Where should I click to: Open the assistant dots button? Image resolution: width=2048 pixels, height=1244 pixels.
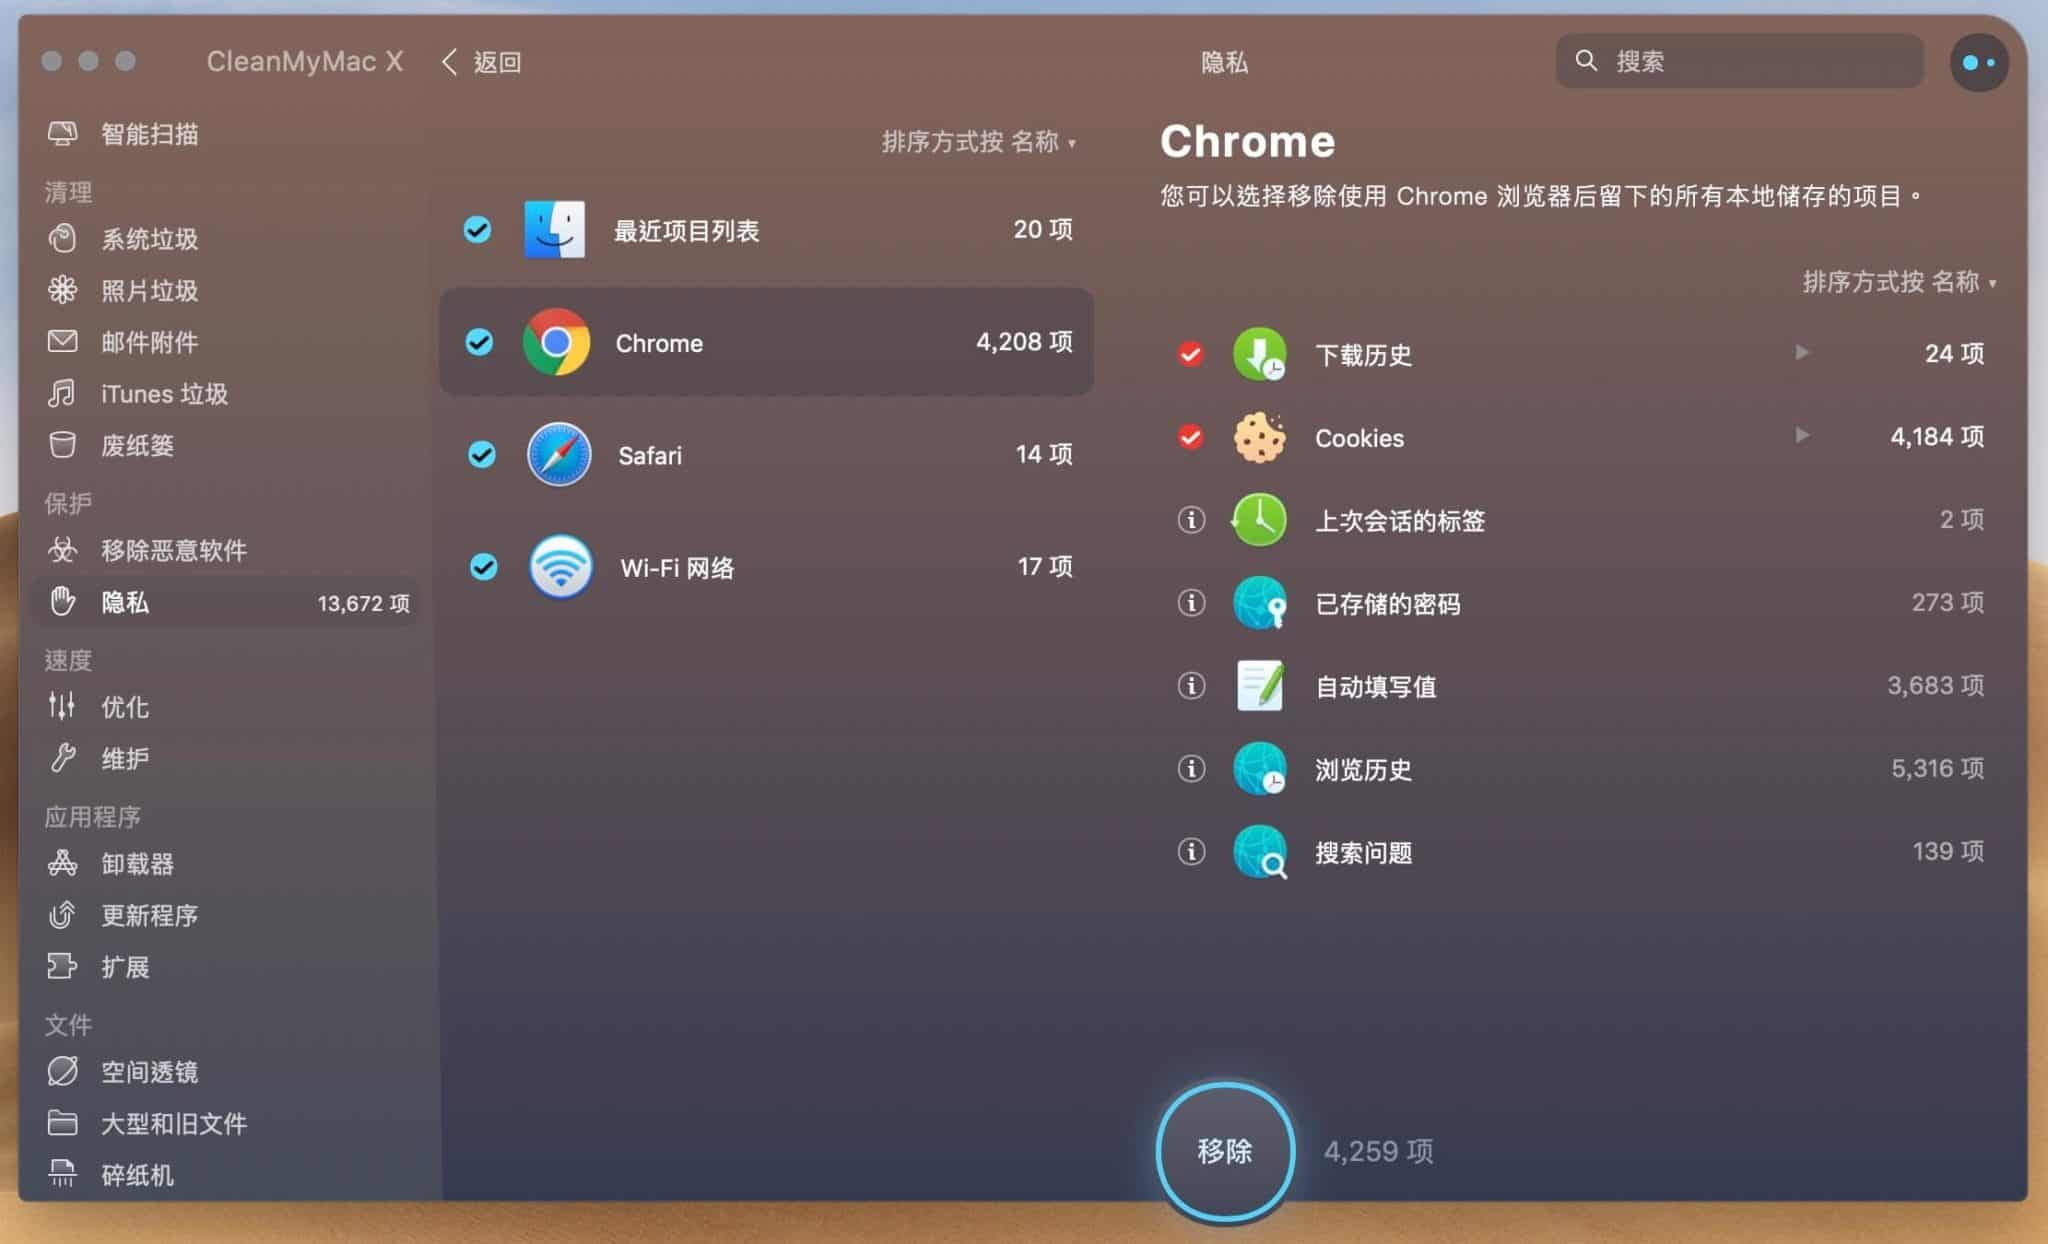tap(1979, 62)
